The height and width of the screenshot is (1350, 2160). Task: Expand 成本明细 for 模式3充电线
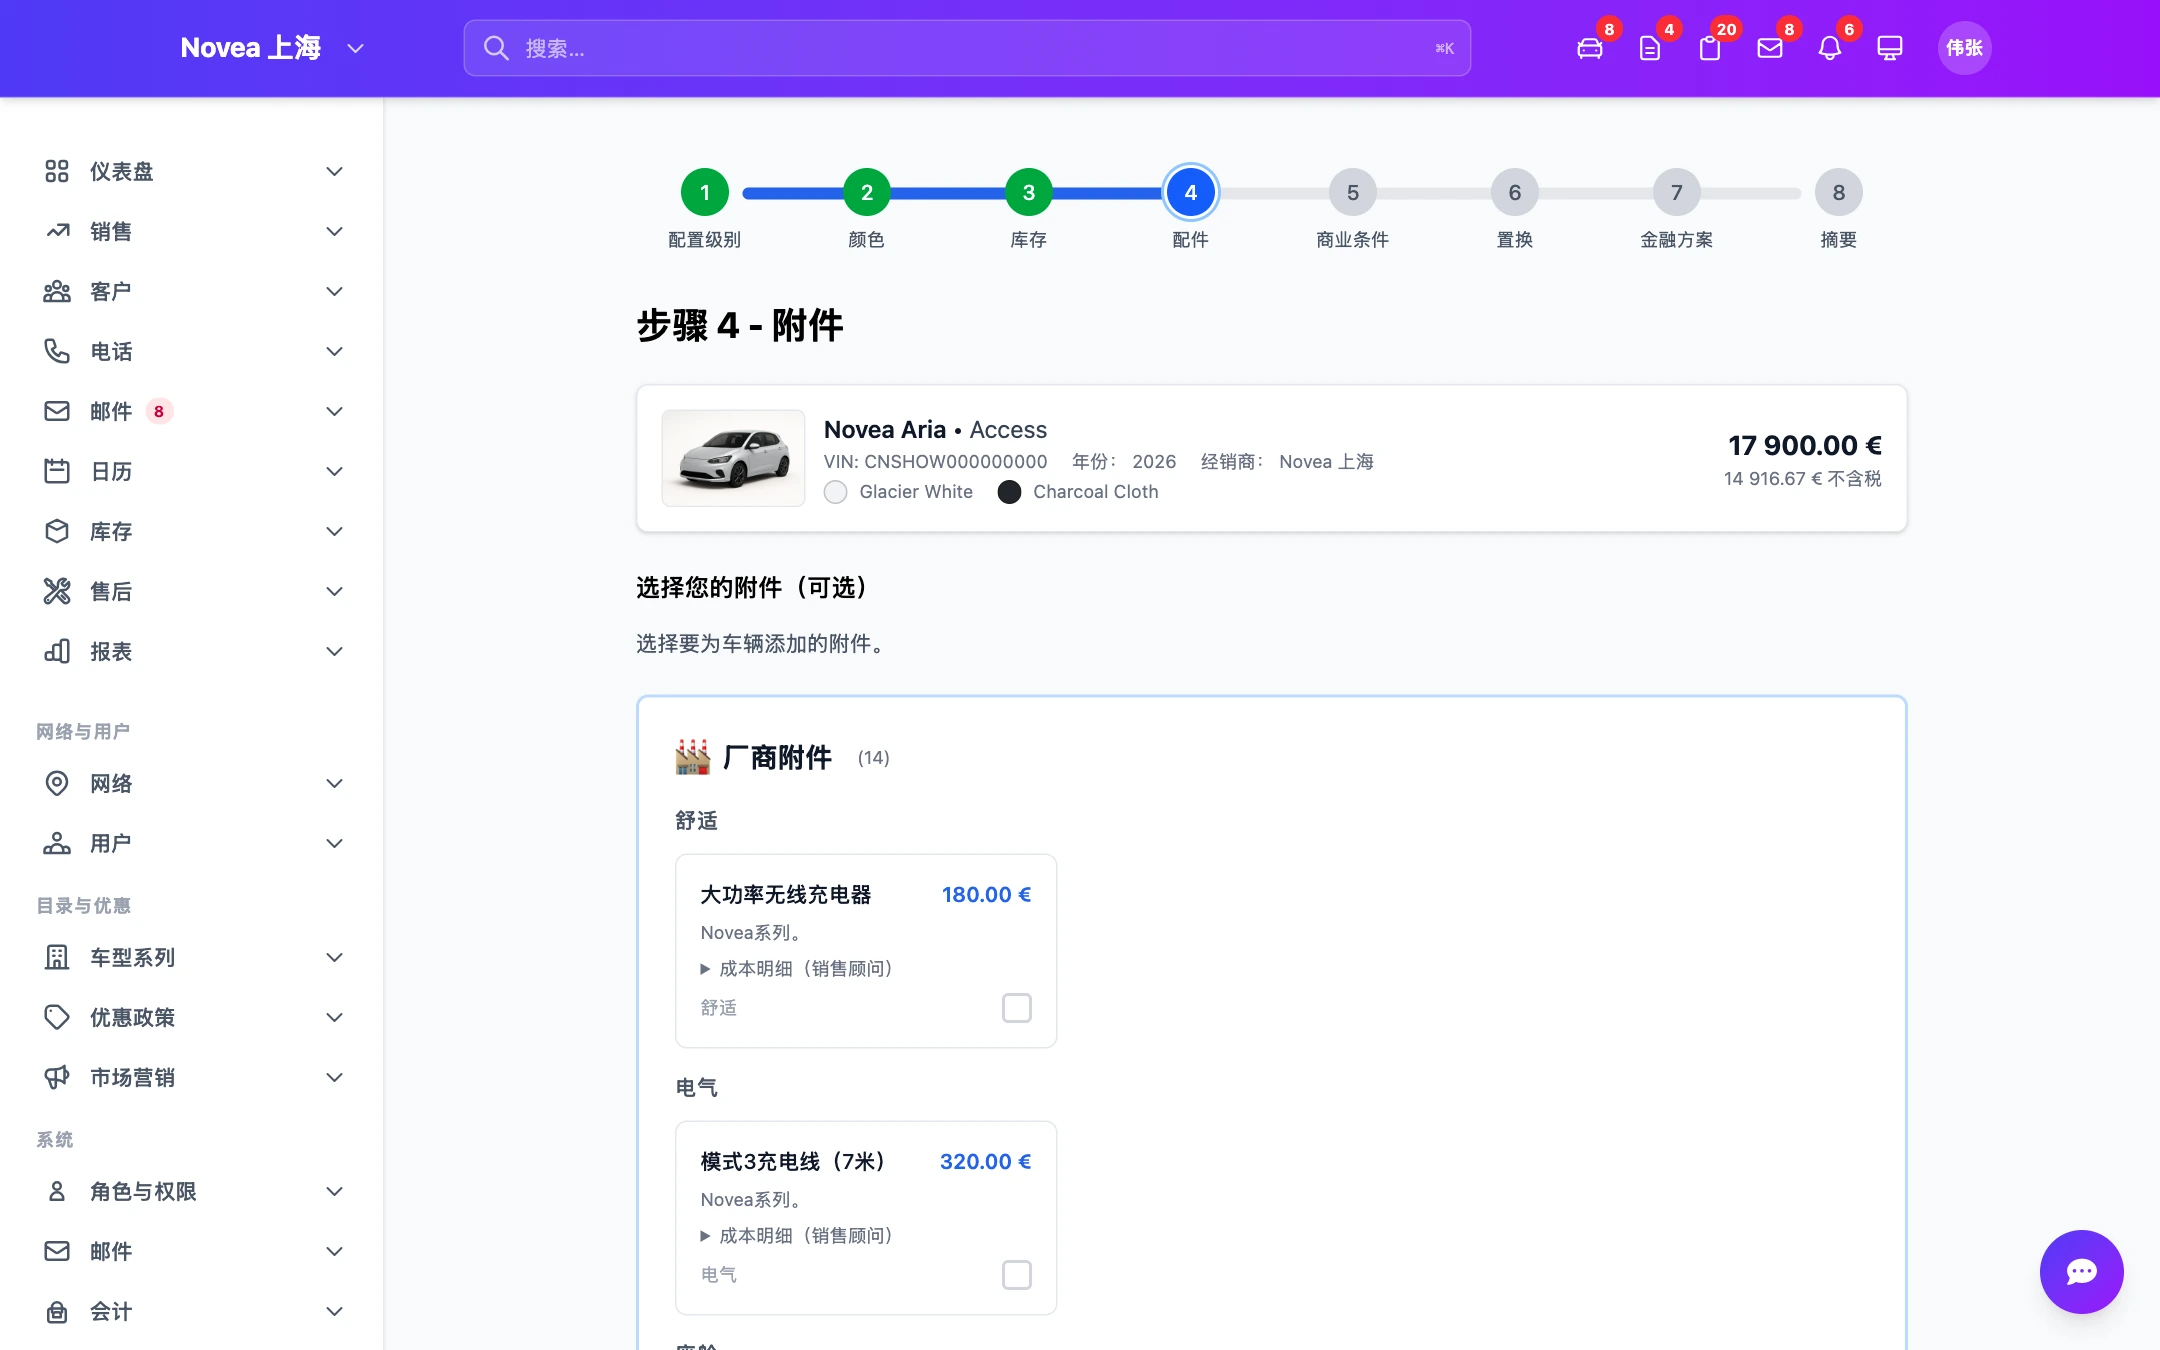click(796, 1236)
